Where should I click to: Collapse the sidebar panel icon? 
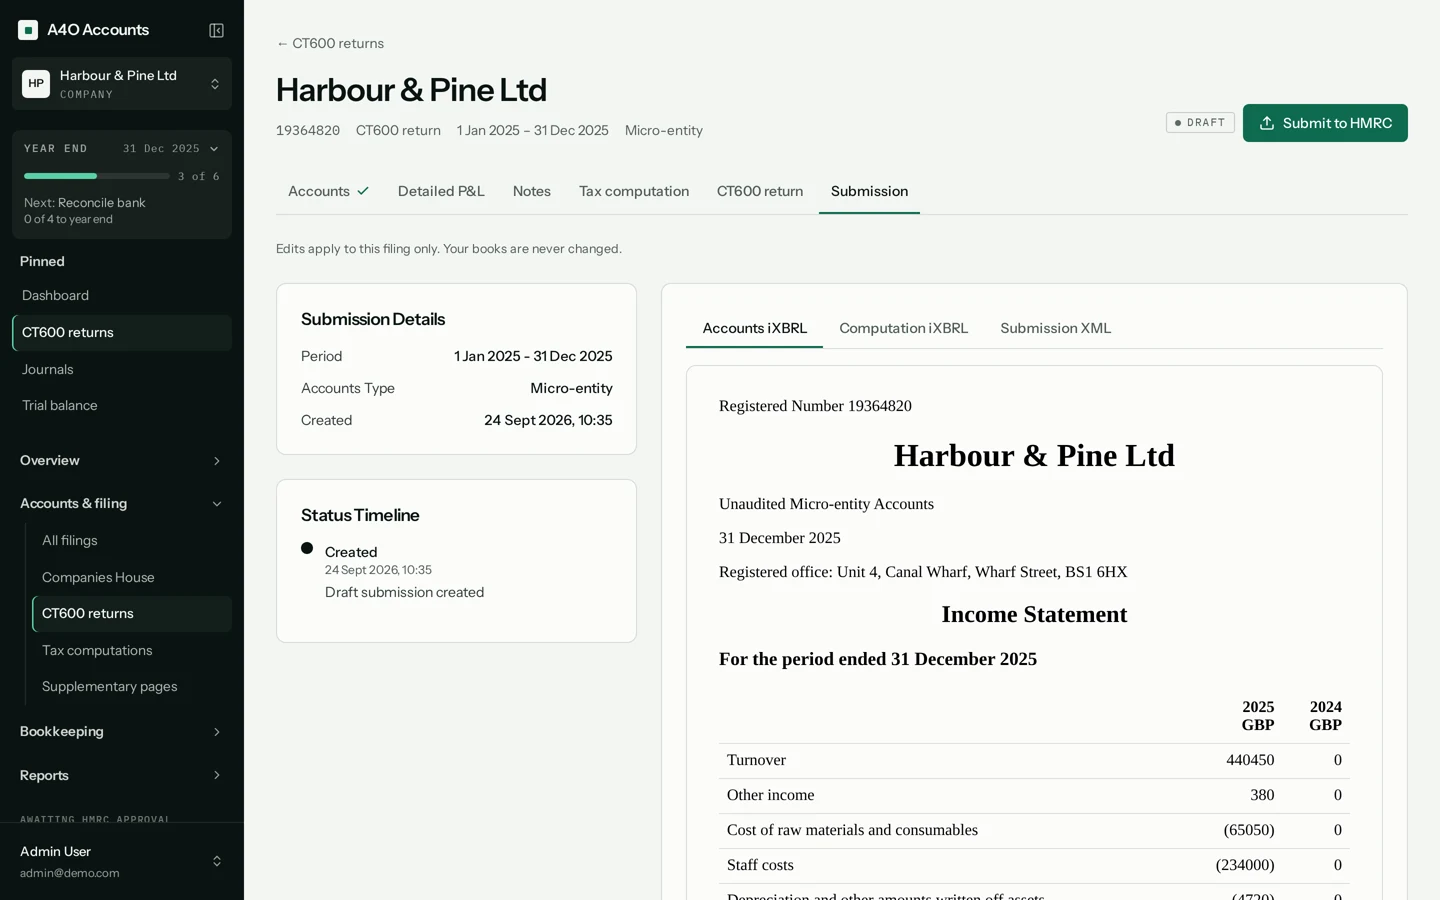click(216, 30)
